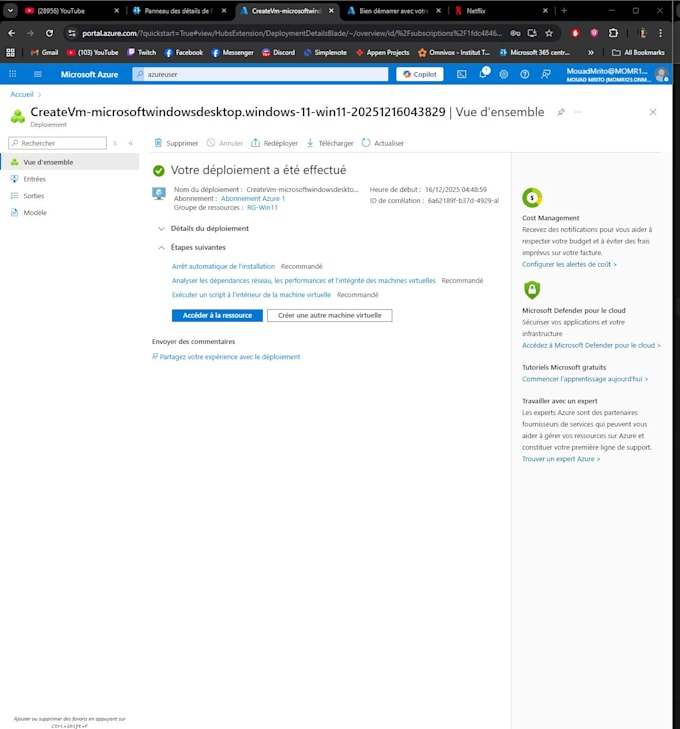The image size is (680, 729).
Task: Show more bookmarks with the double chevron
Action: coord(591,53)
